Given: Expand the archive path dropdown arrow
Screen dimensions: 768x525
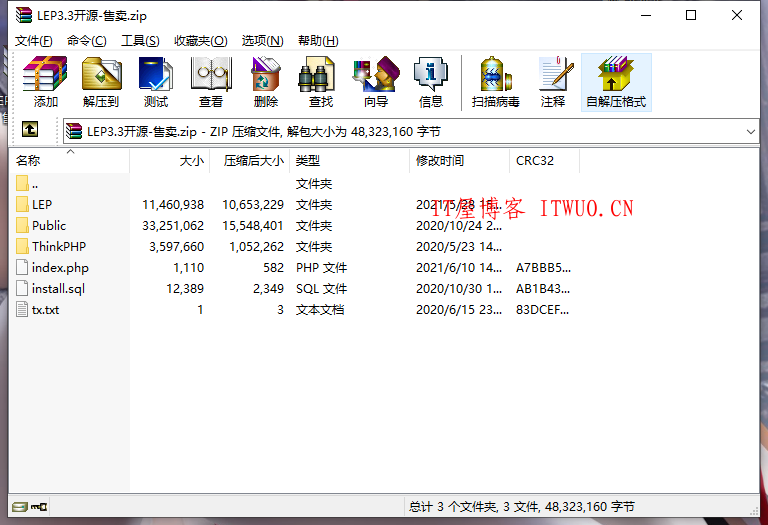Looking at the screenshot, I should (750, 132).
